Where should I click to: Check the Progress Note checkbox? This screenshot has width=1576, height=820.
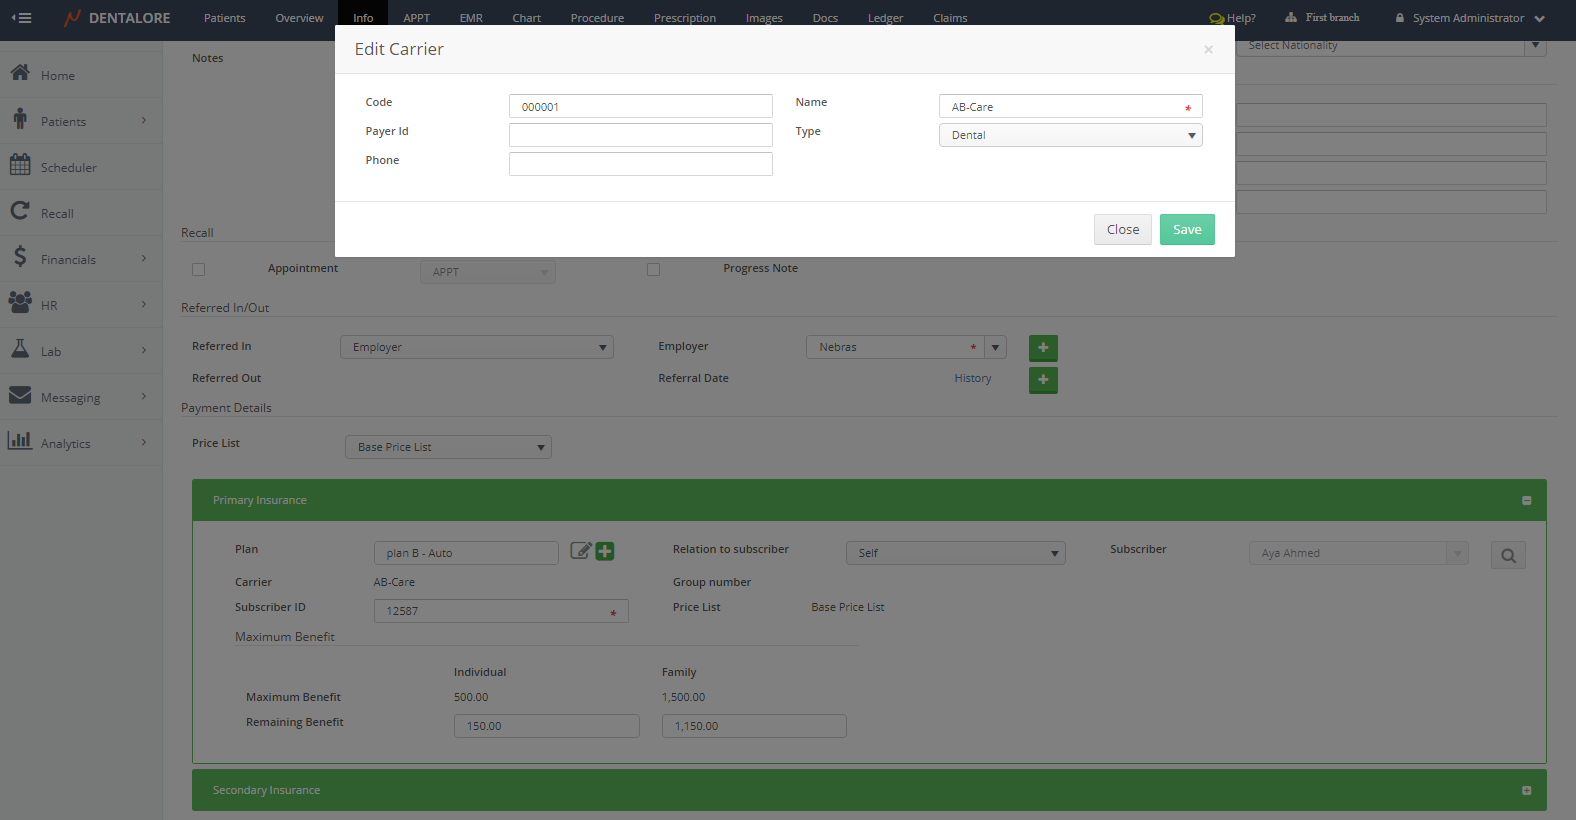[x=653, y=269]
